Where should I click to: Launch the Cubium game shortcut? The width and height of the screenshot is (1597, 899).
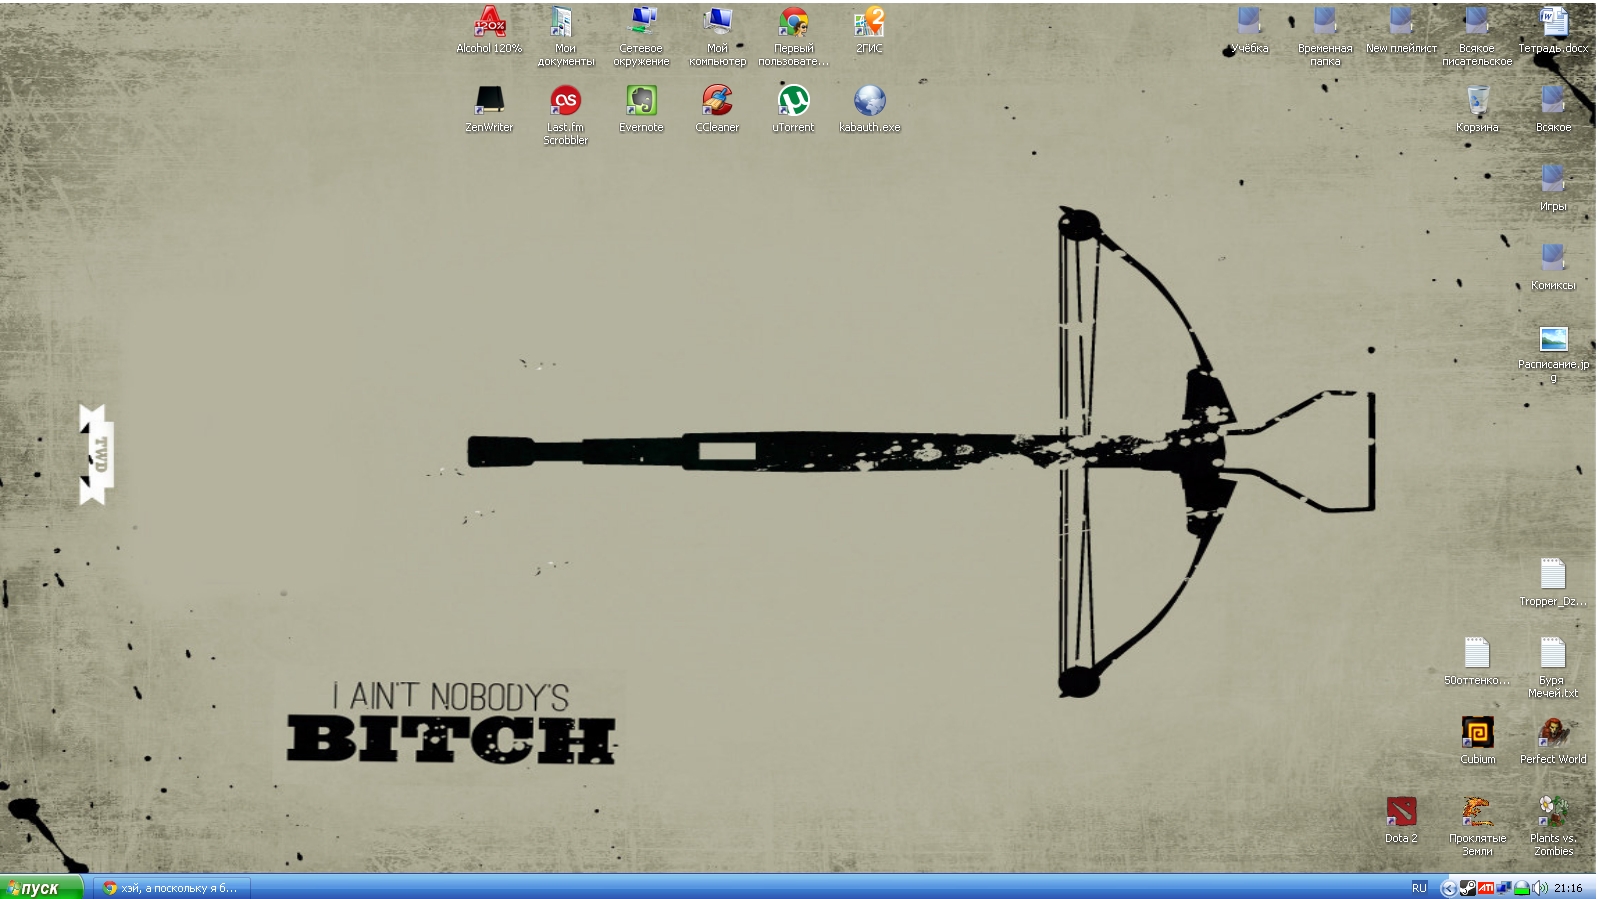pyautogui.click(x=1477, y=741)
